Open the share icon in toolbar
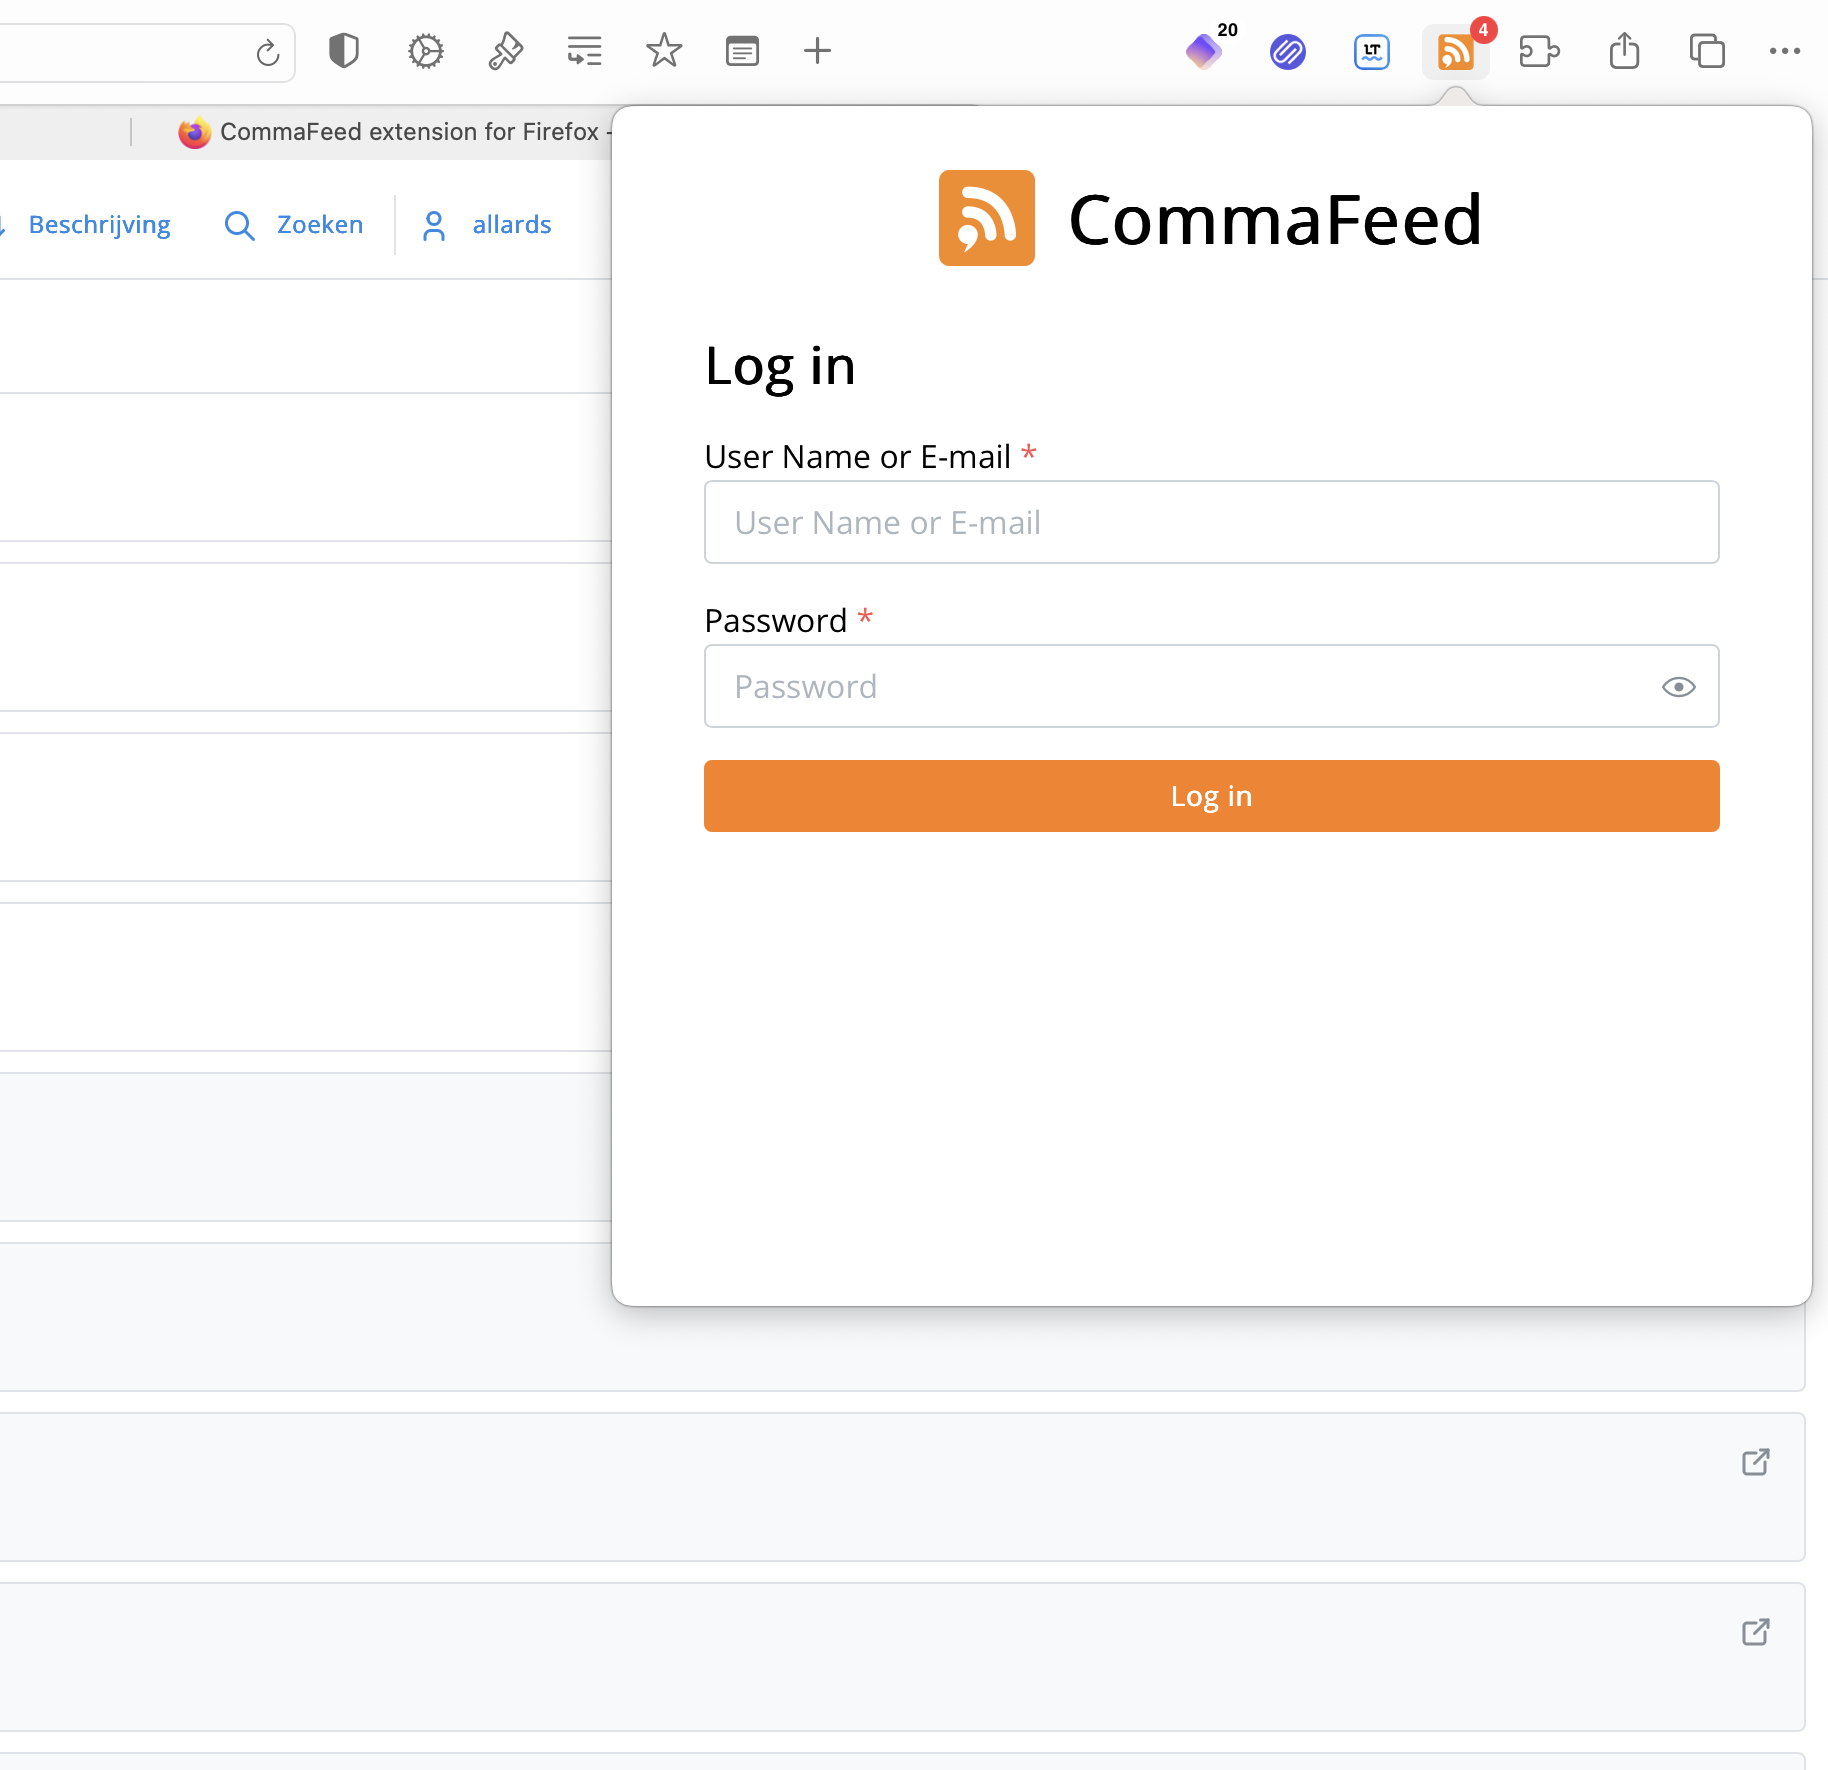The width and height of the screenshot is (1828, 1770). click(1624, 51)
